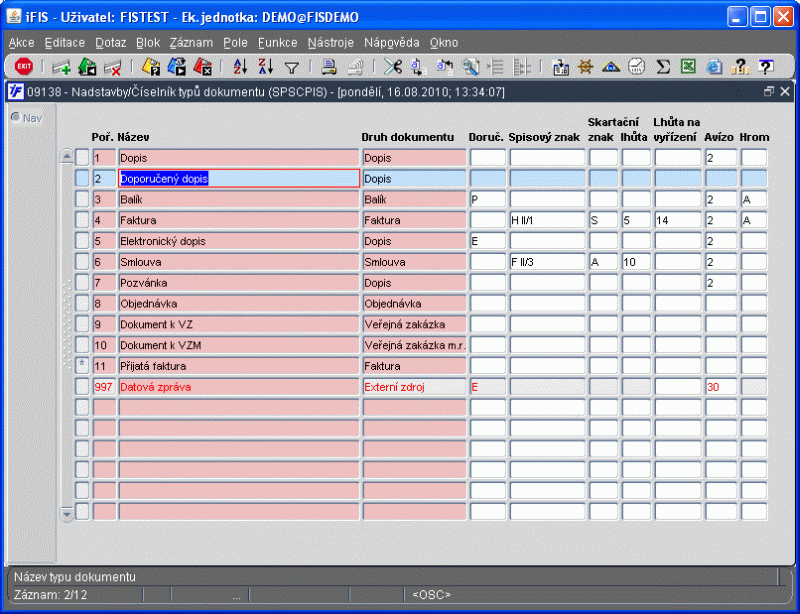Click the copy icon next to scissors
Viewport: 800px width, 614px height.
pyautogui.click(x=418, y=67)
